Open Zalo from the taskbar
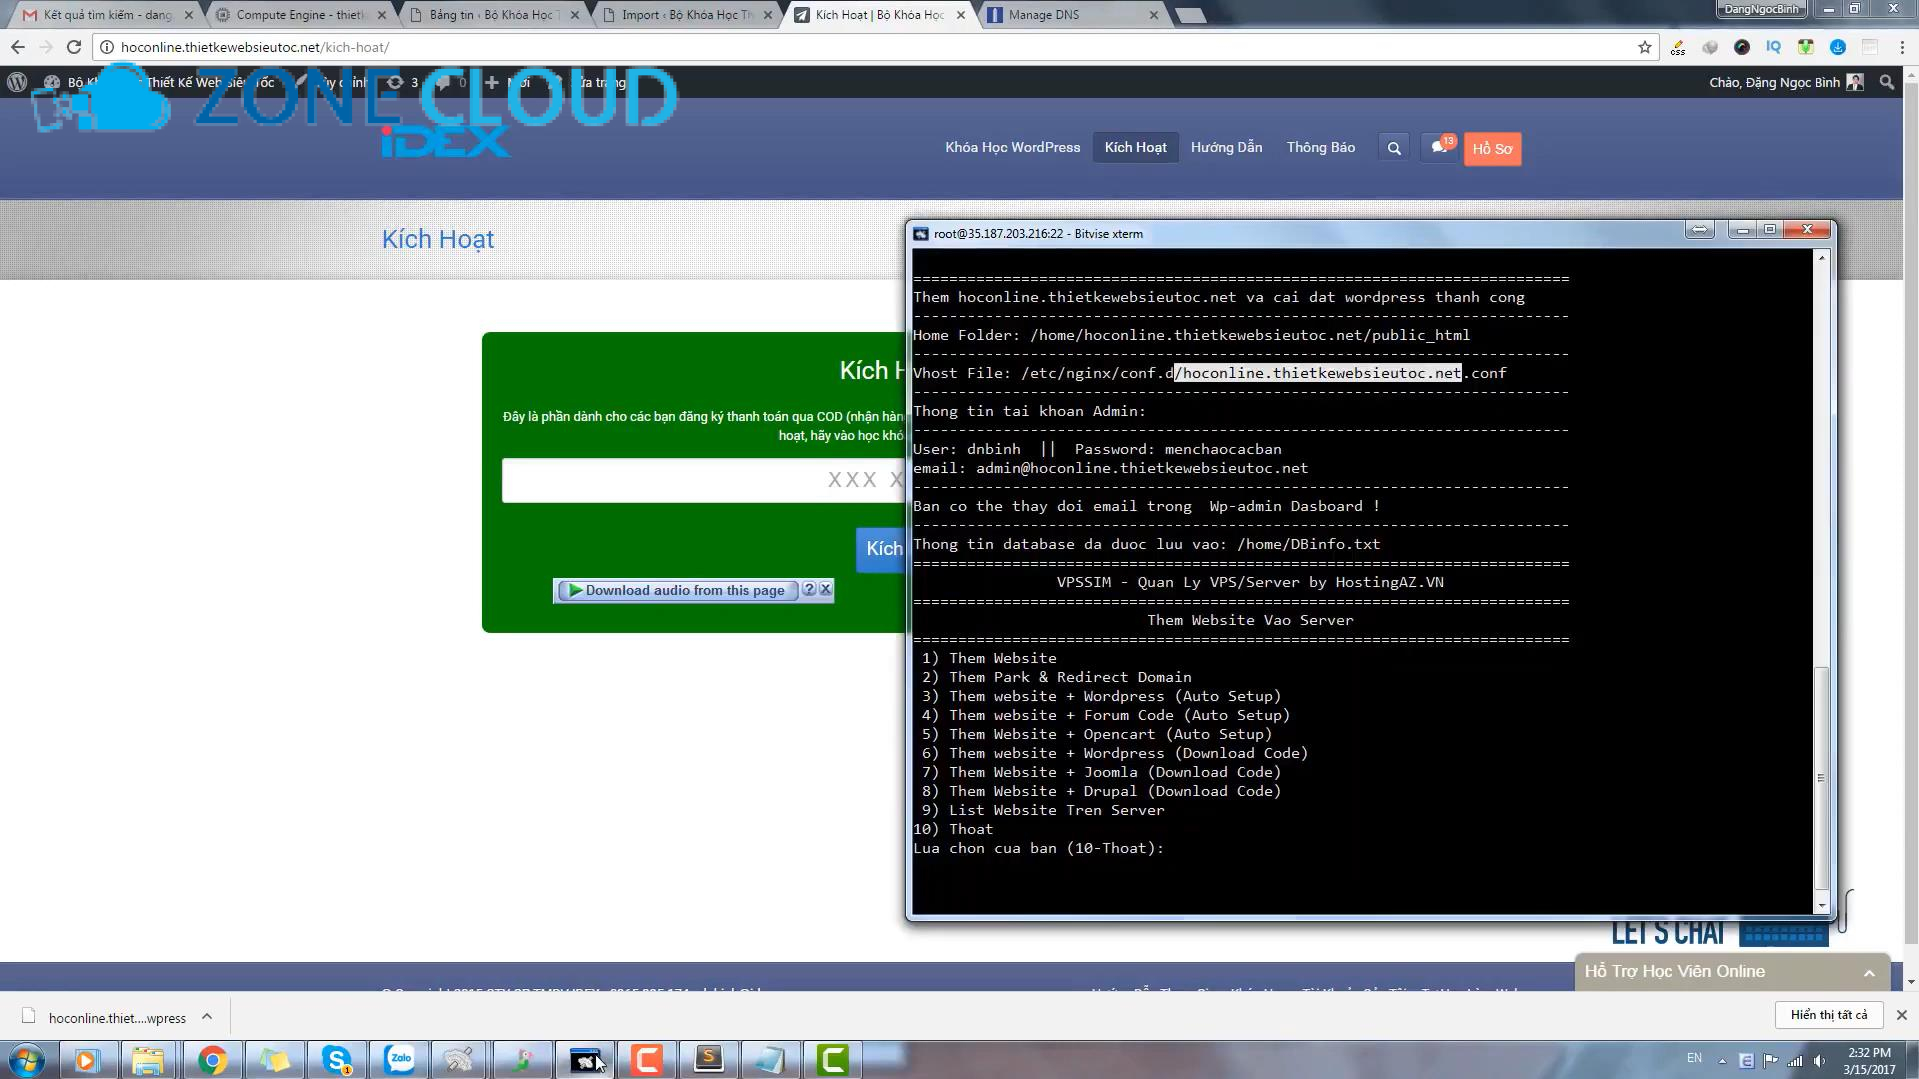This screenshot has height=1079, width=1919. [400, 1059]
